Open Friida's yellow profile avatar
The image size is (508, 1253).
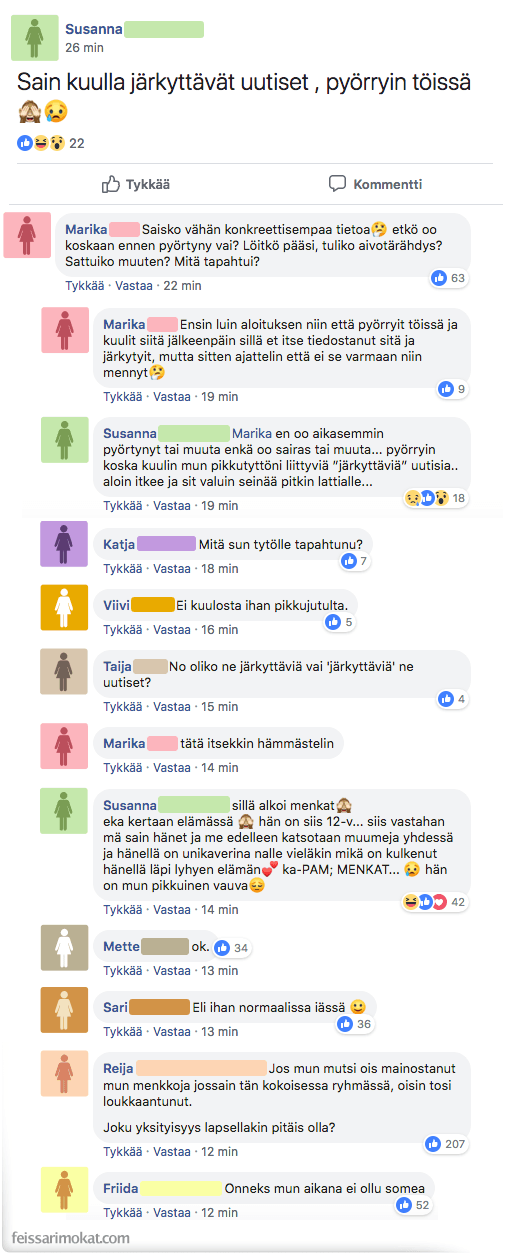[64, 1190]
